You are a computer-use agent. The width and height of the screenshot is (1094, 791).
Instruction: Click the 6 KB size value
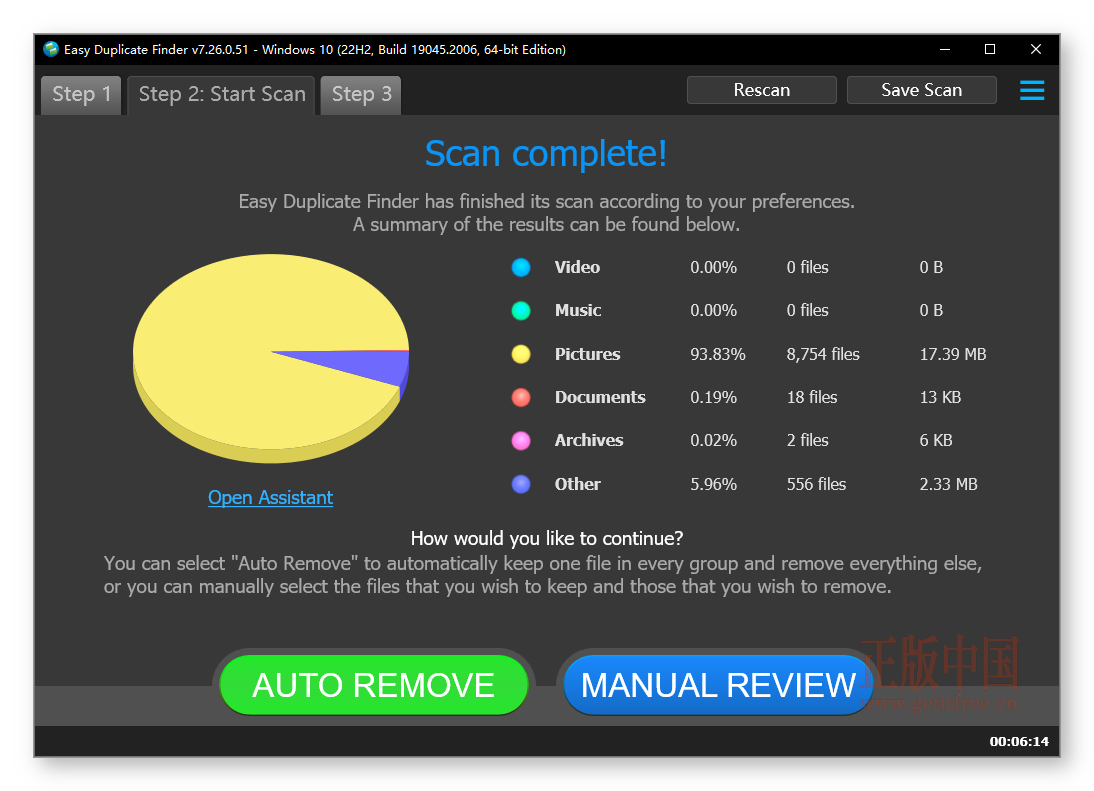(936, 441)
